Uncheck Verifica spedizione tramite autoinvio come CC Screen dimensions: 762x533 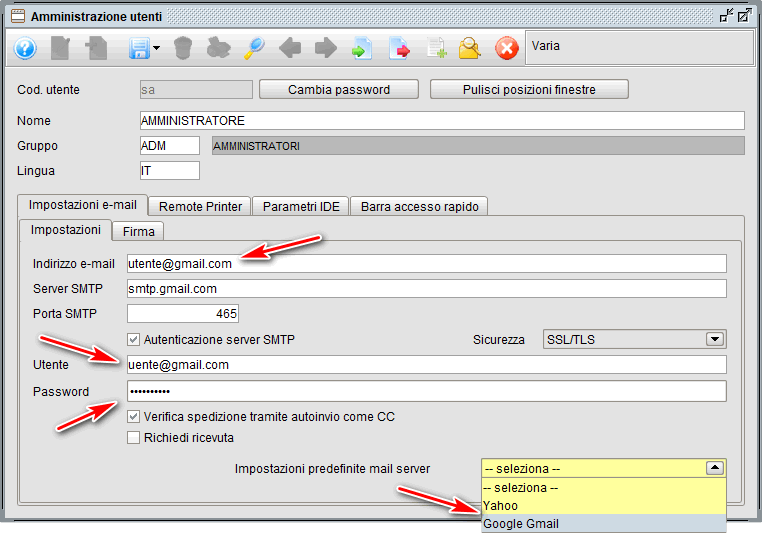[134, 416]
